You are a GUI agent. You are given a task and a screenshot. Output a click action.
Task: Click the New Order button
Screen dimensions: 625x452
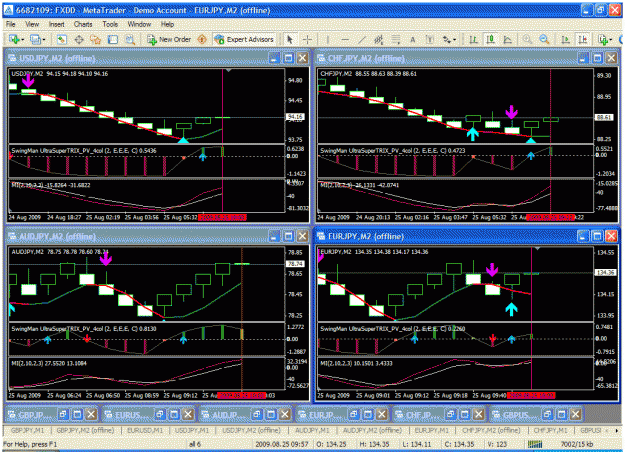tap(169, 39)
